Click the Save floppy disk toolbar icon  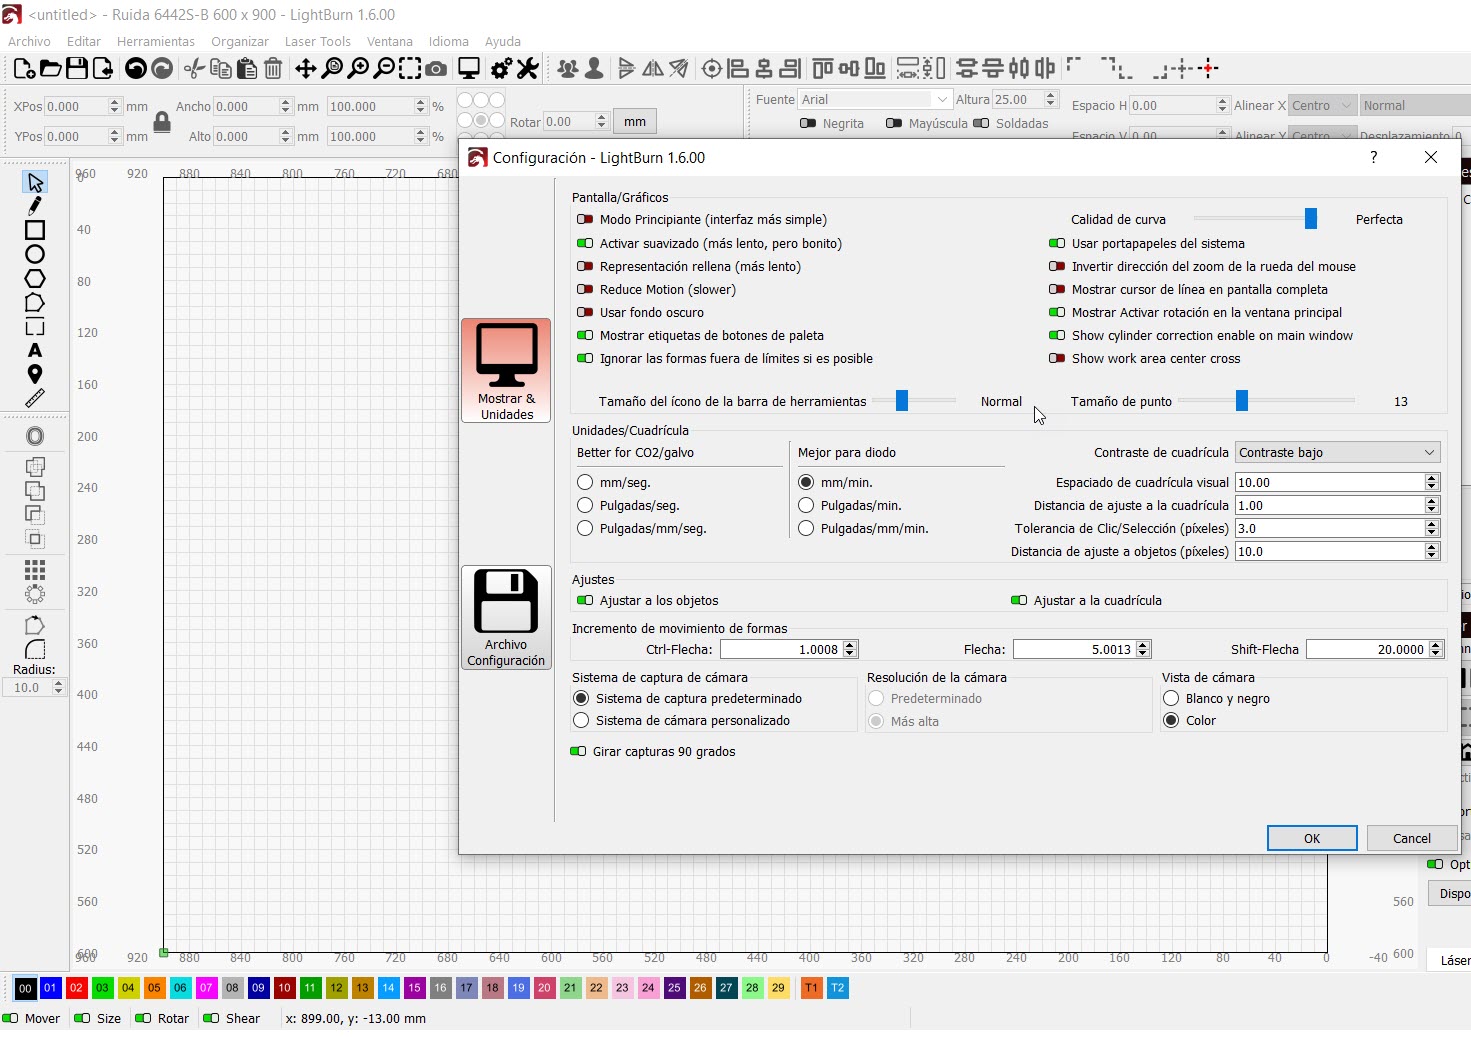(76, 68)
